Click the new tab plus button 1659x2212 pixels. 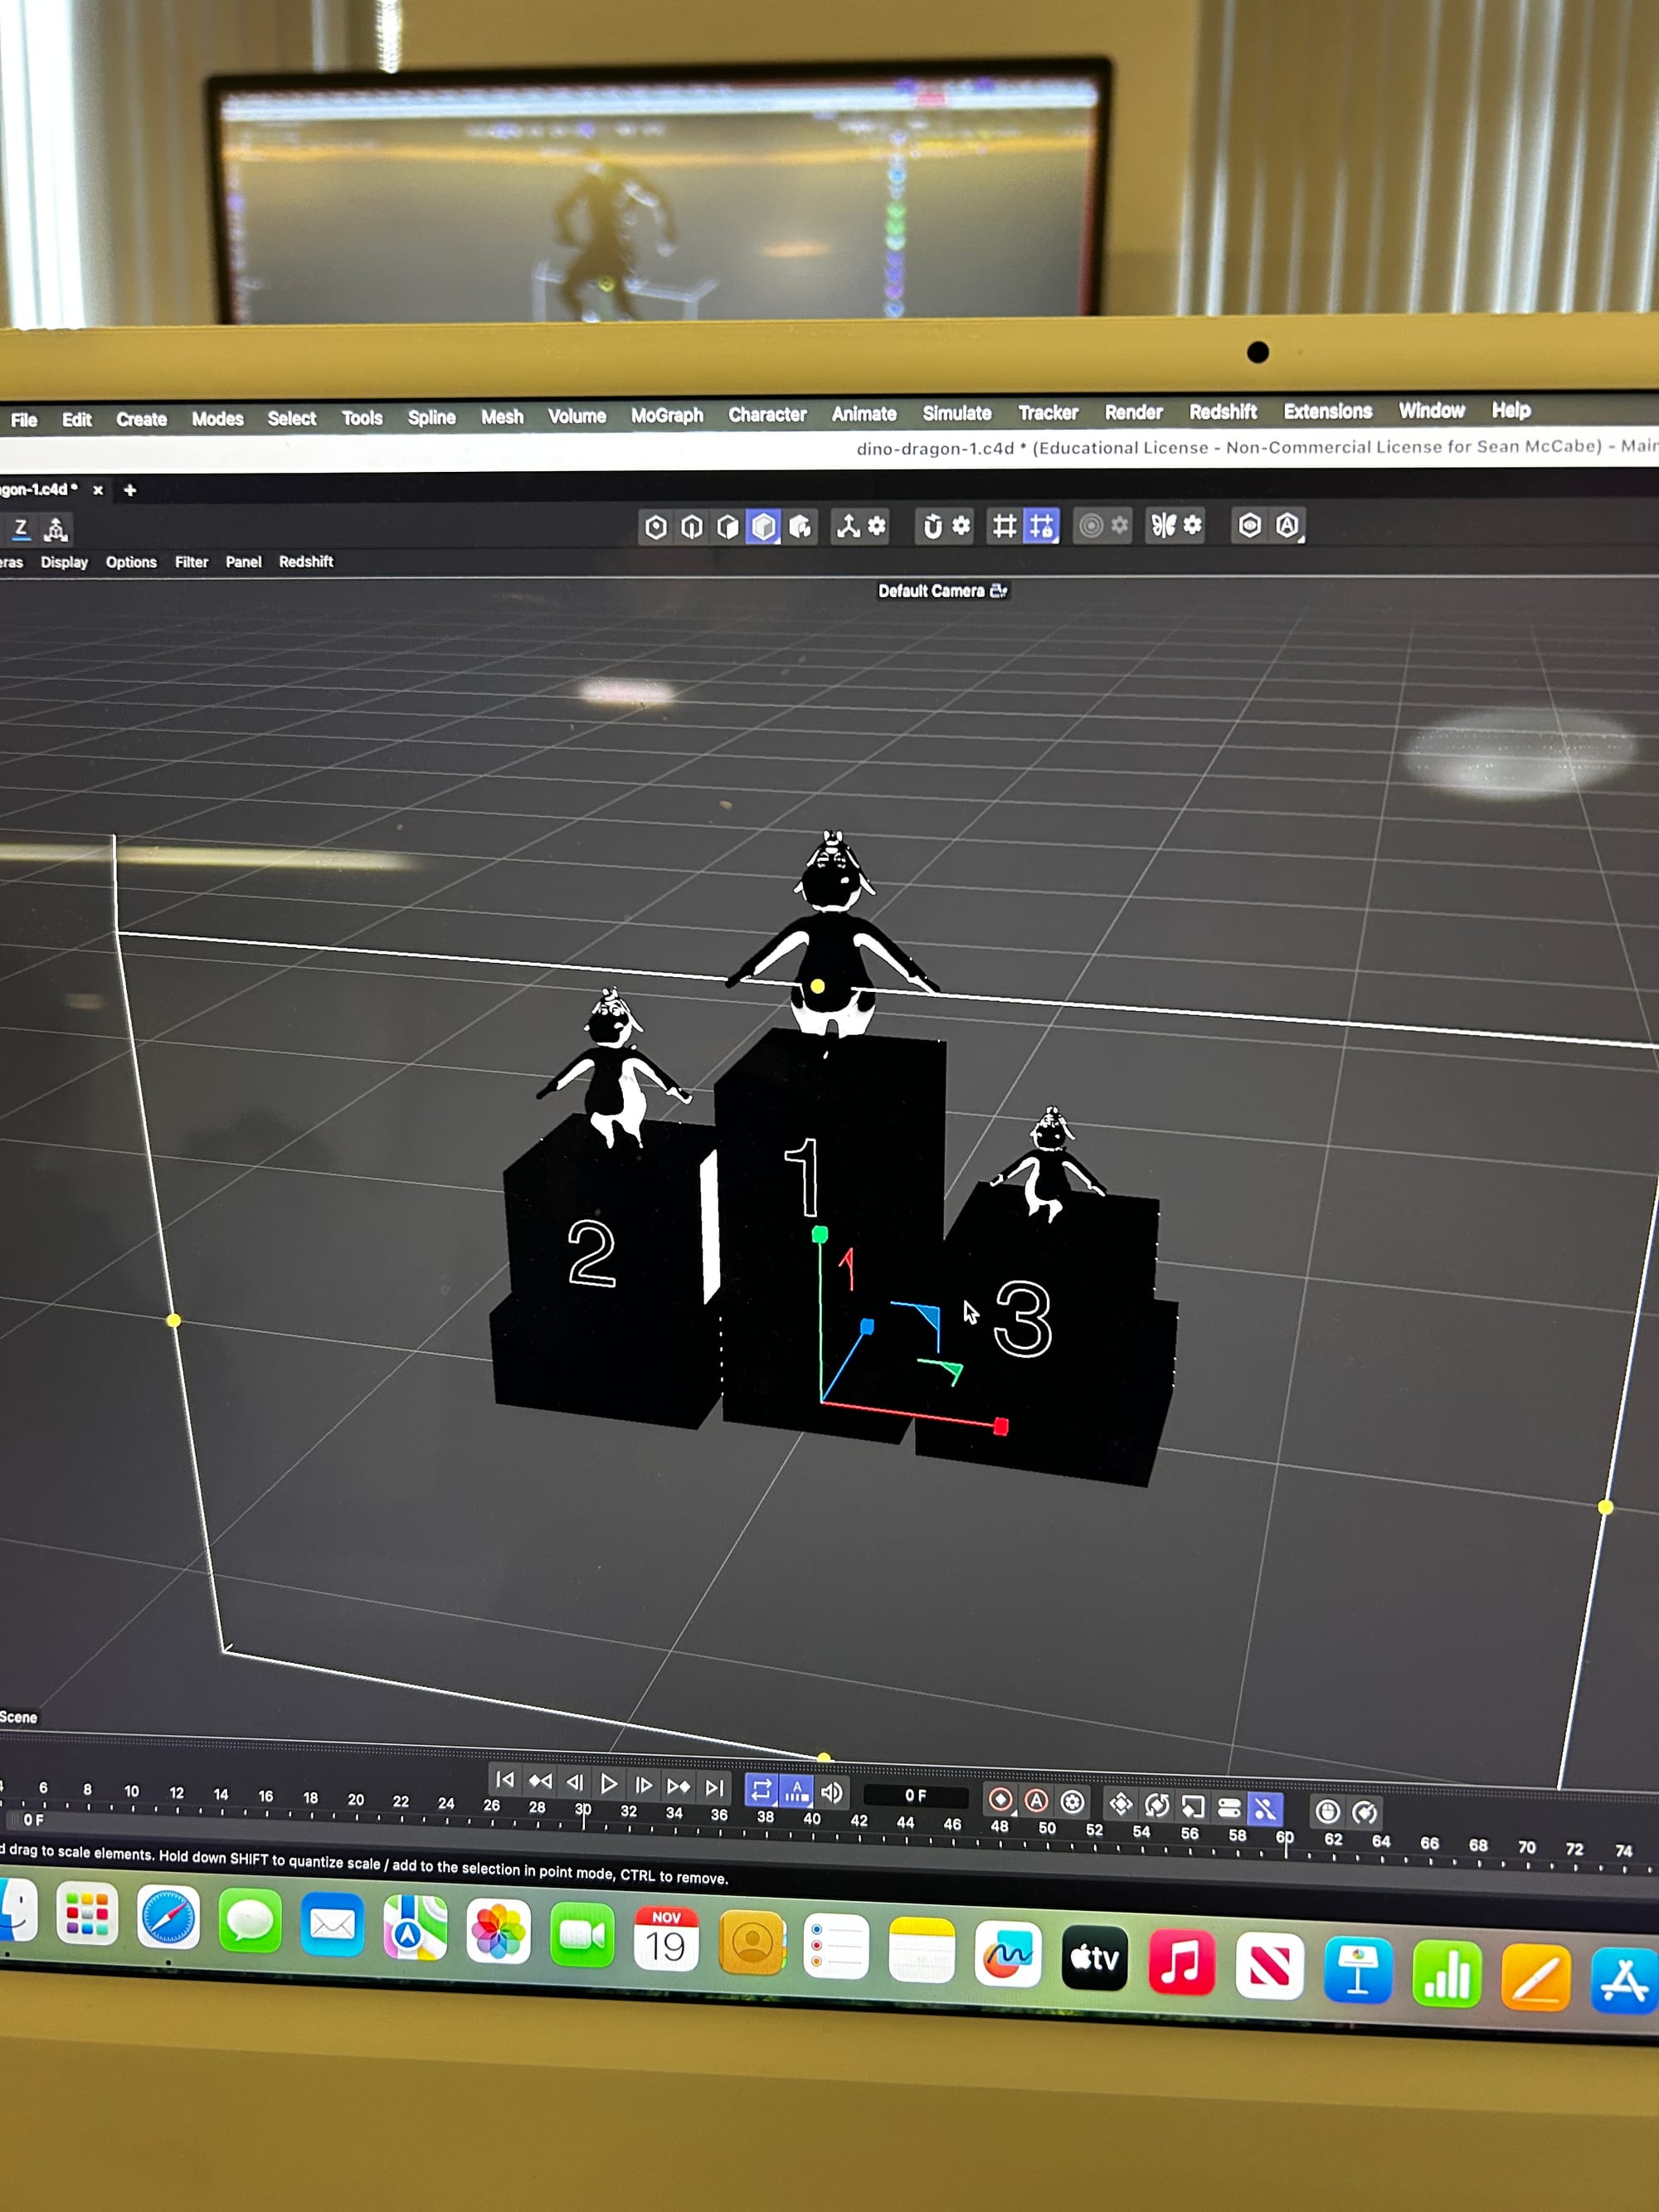point(130,490)
